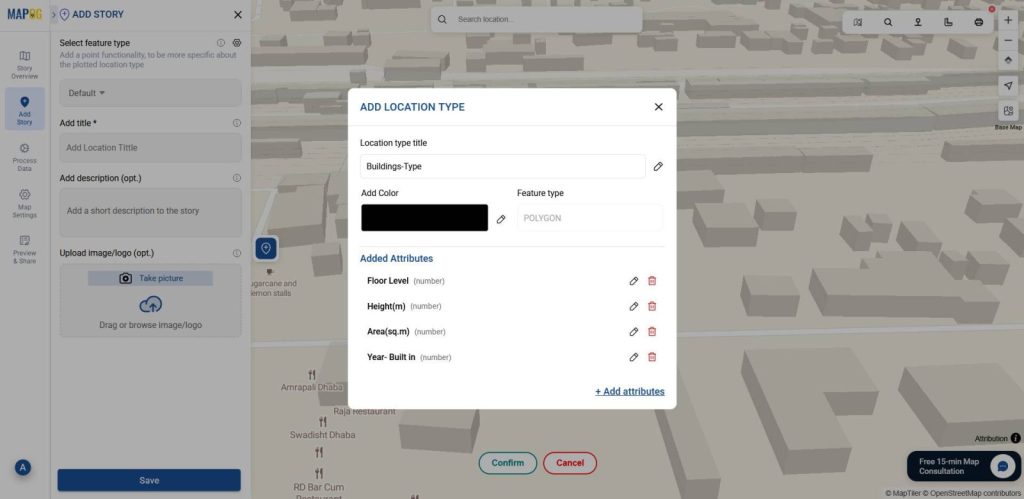The width and height of the screenshot is (1024, 499).
Task: Click the MAPOG logo
Action: [x=24, y=14]
